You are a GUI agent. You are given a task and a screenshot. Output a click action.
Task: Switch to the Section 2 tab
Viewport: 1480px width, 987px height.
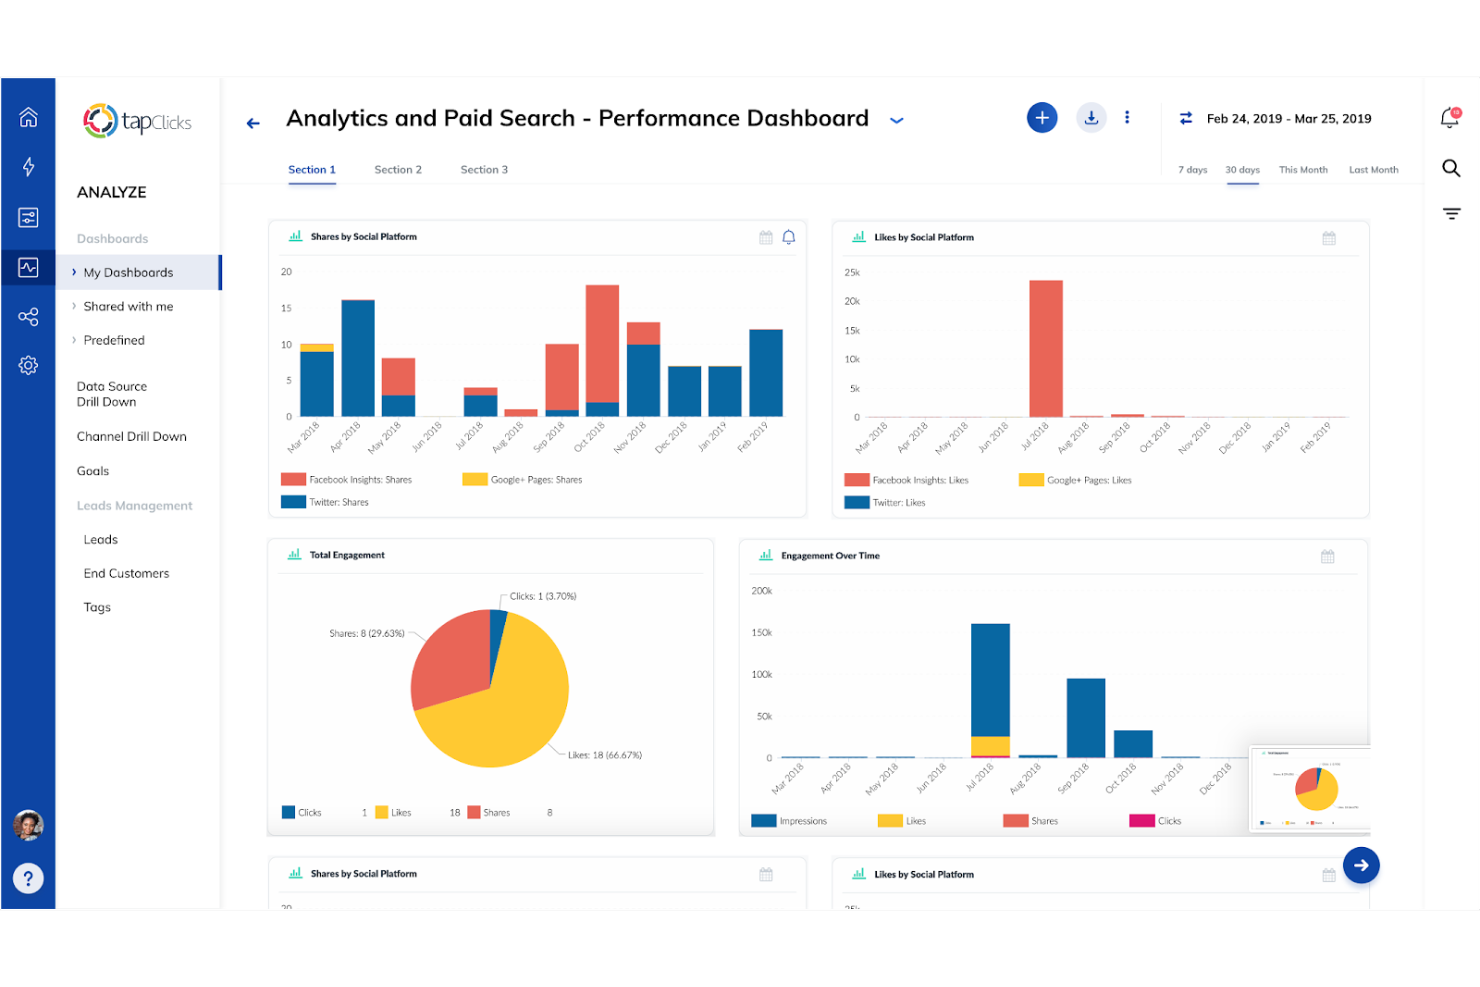click(x=398, y=170)
